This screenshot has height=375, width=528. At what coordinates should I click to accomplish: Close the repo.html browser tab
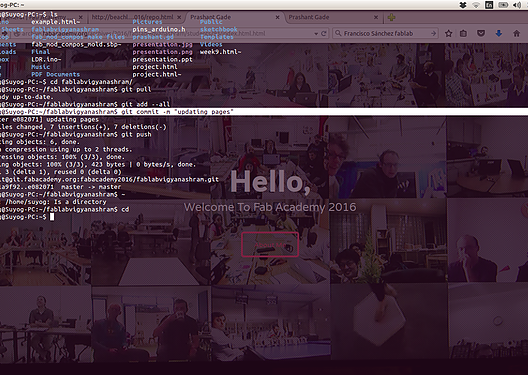179,17
